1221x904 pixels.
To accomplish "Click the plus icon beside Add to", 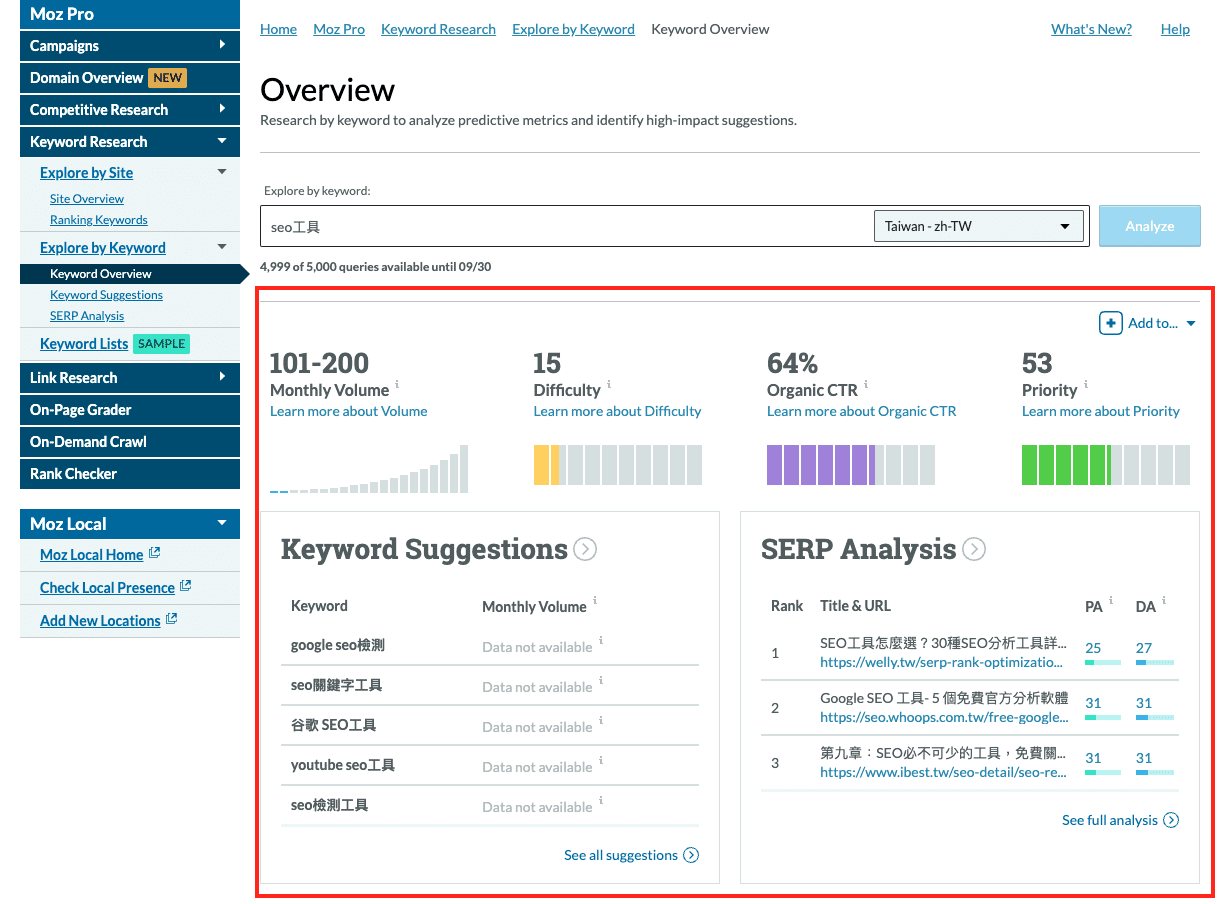I will pyautogui.click(x=1110, y=323).
